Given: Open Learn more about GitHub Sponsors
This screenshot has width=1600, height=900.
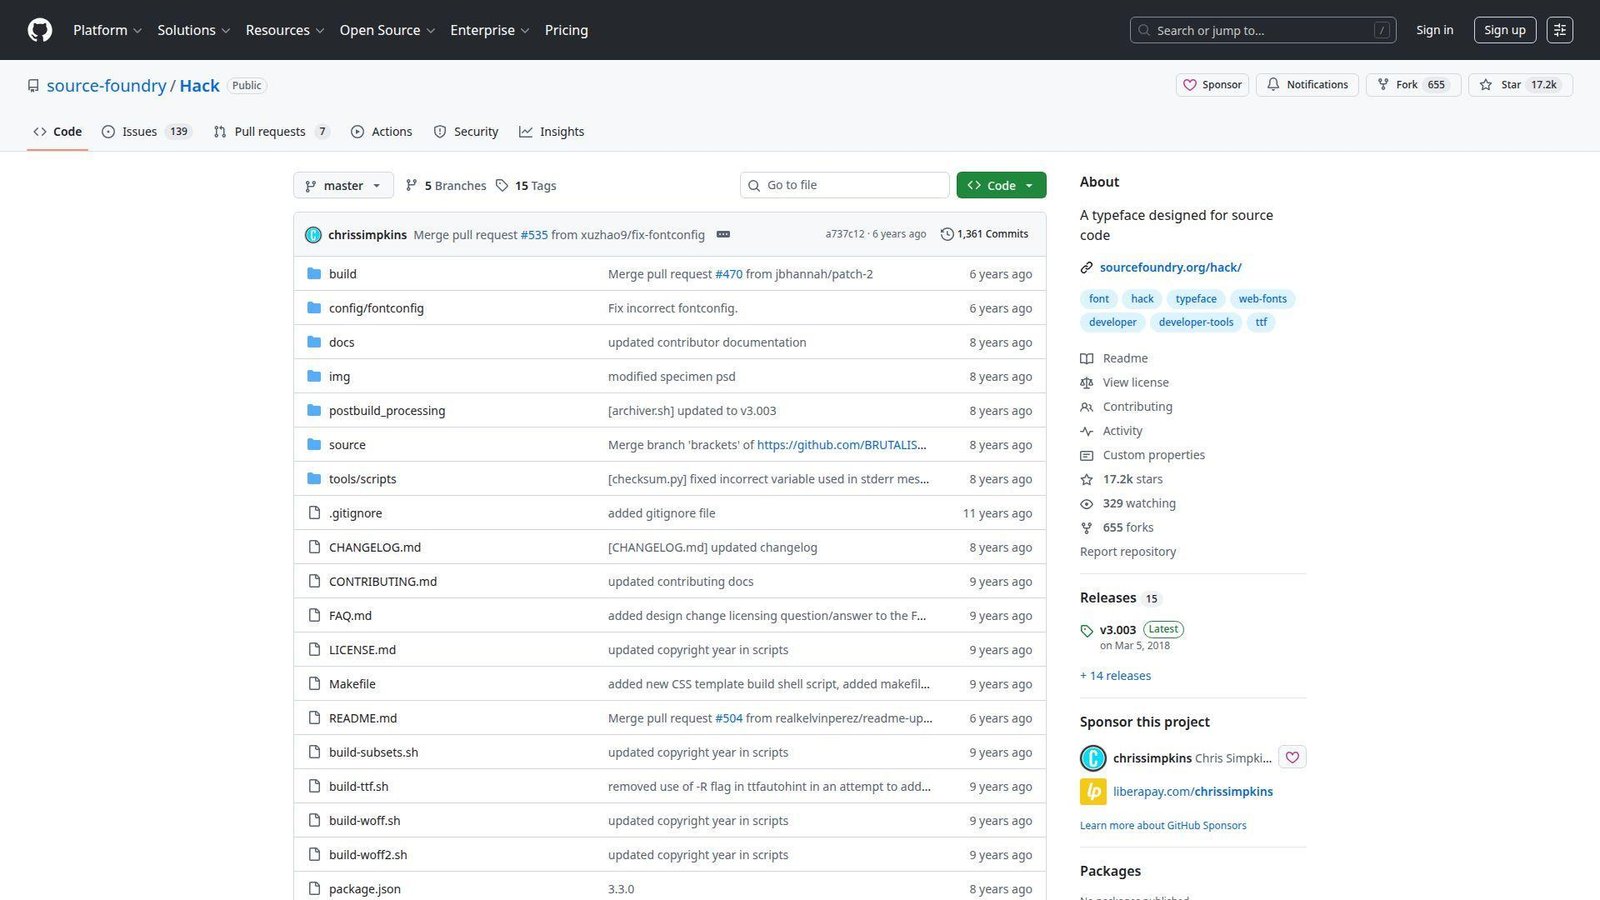Looking at the screenshot, I should click(1163, 825).
